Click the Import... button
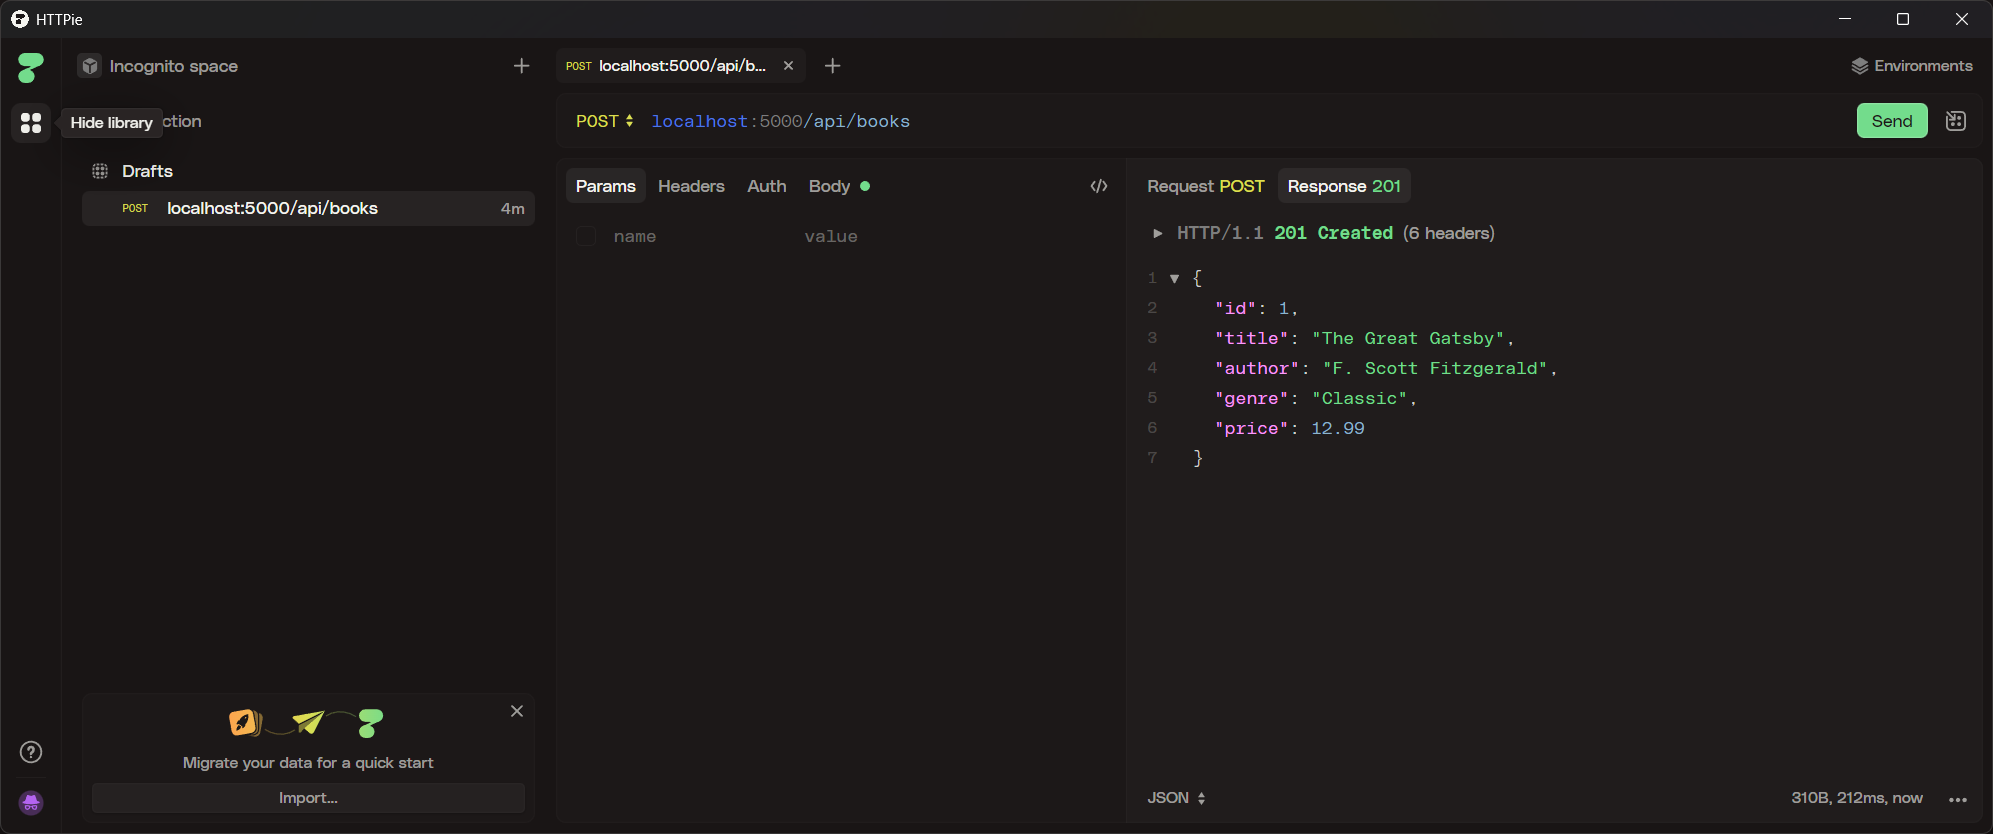This screenshot has height=834, width=1993. [x=308, y=798]
